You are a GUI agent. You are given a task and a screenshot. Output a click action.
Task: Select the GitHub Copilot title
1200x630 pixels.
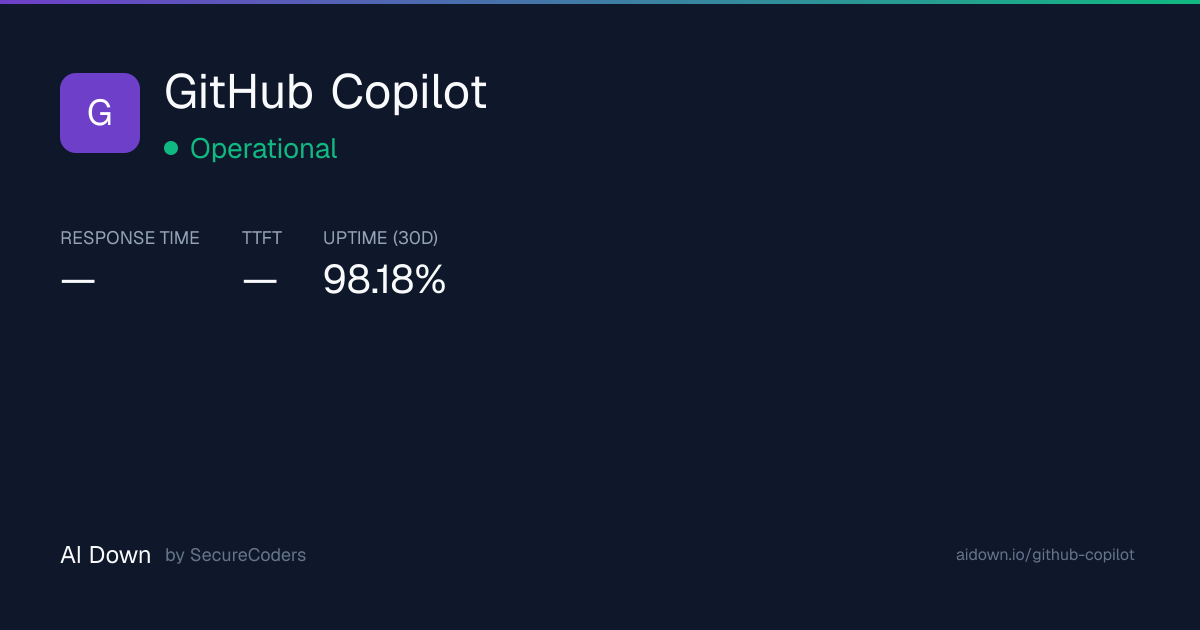click(326, 92)
